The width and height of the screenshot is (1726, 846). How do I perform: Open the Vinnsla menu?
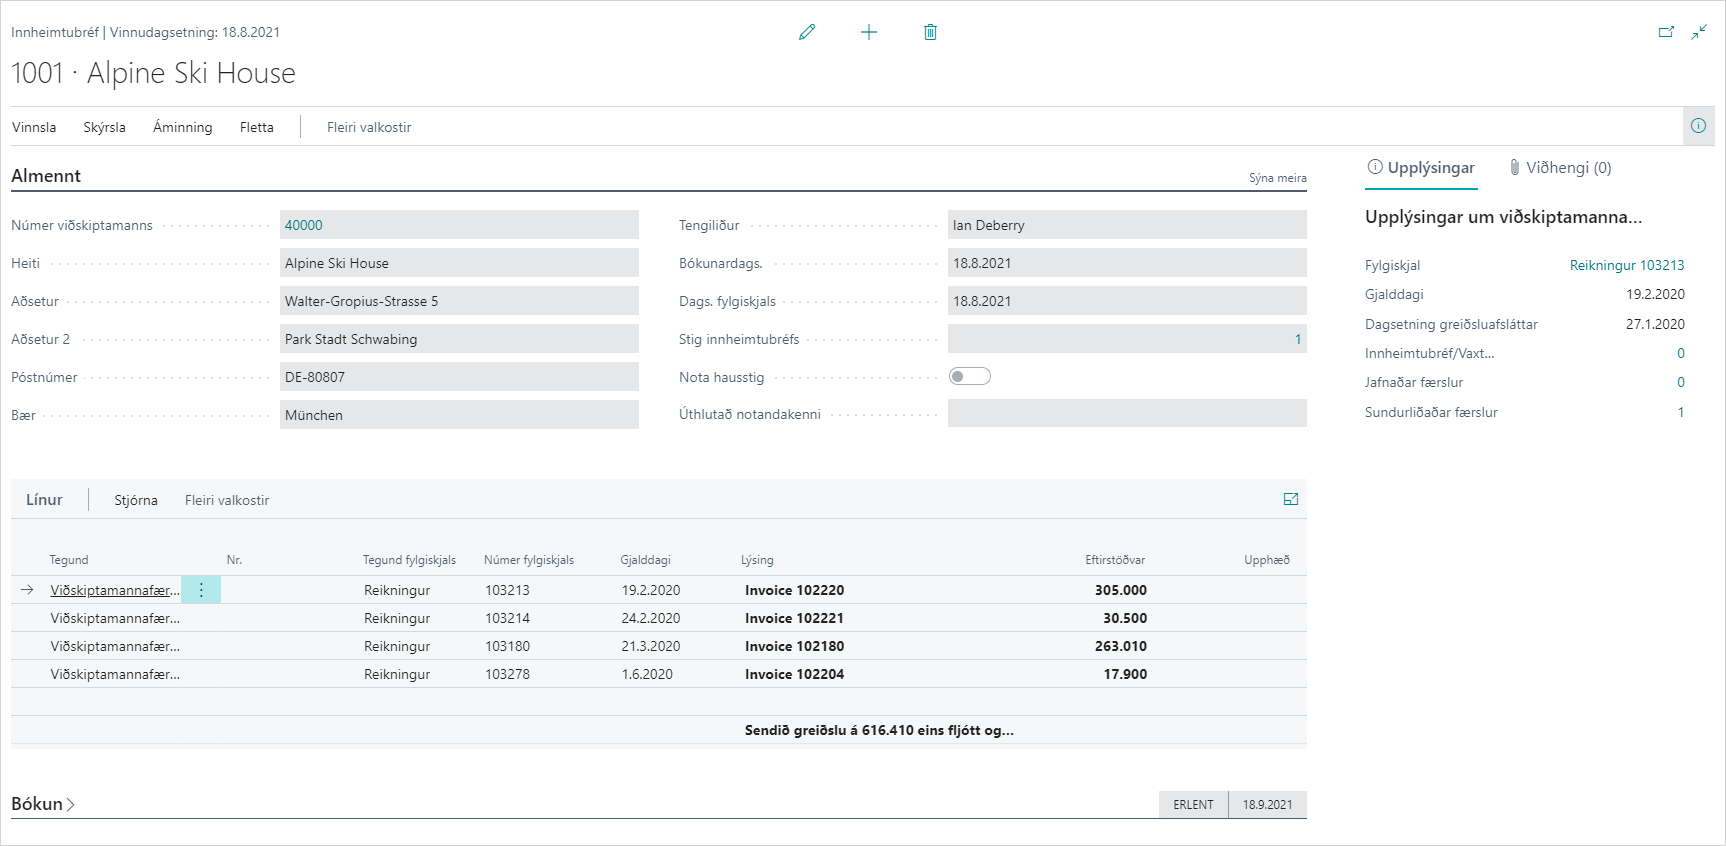(x=34, y=127)
